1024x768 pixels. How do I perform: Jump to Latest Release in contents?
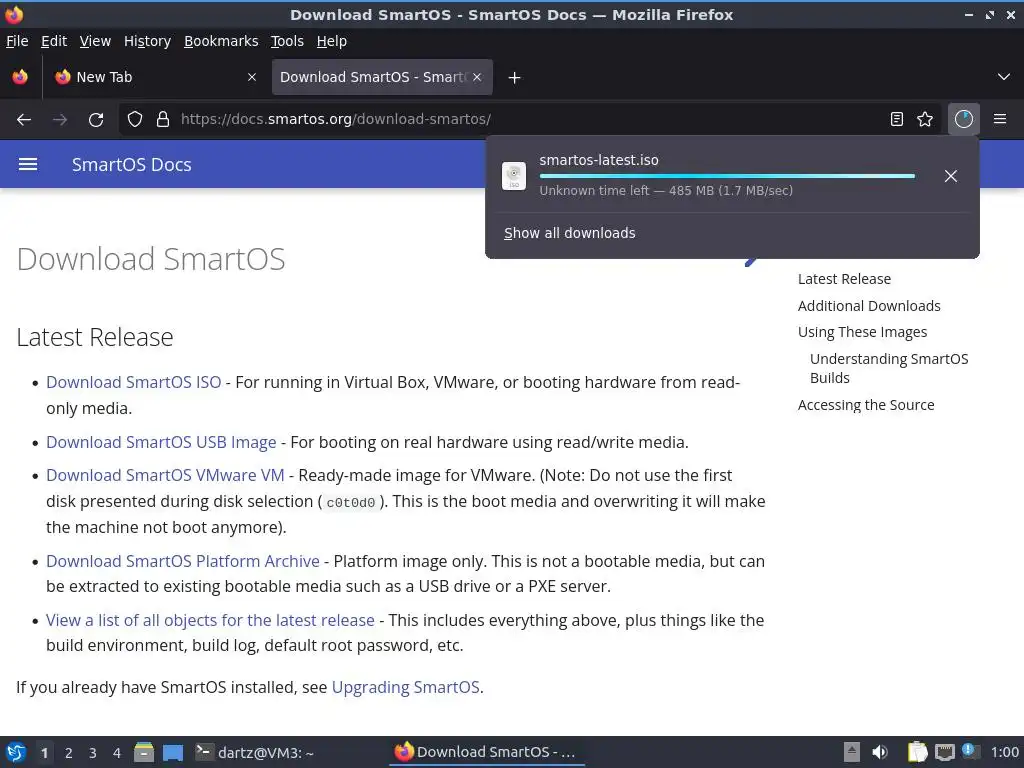(x=844, y=279)
